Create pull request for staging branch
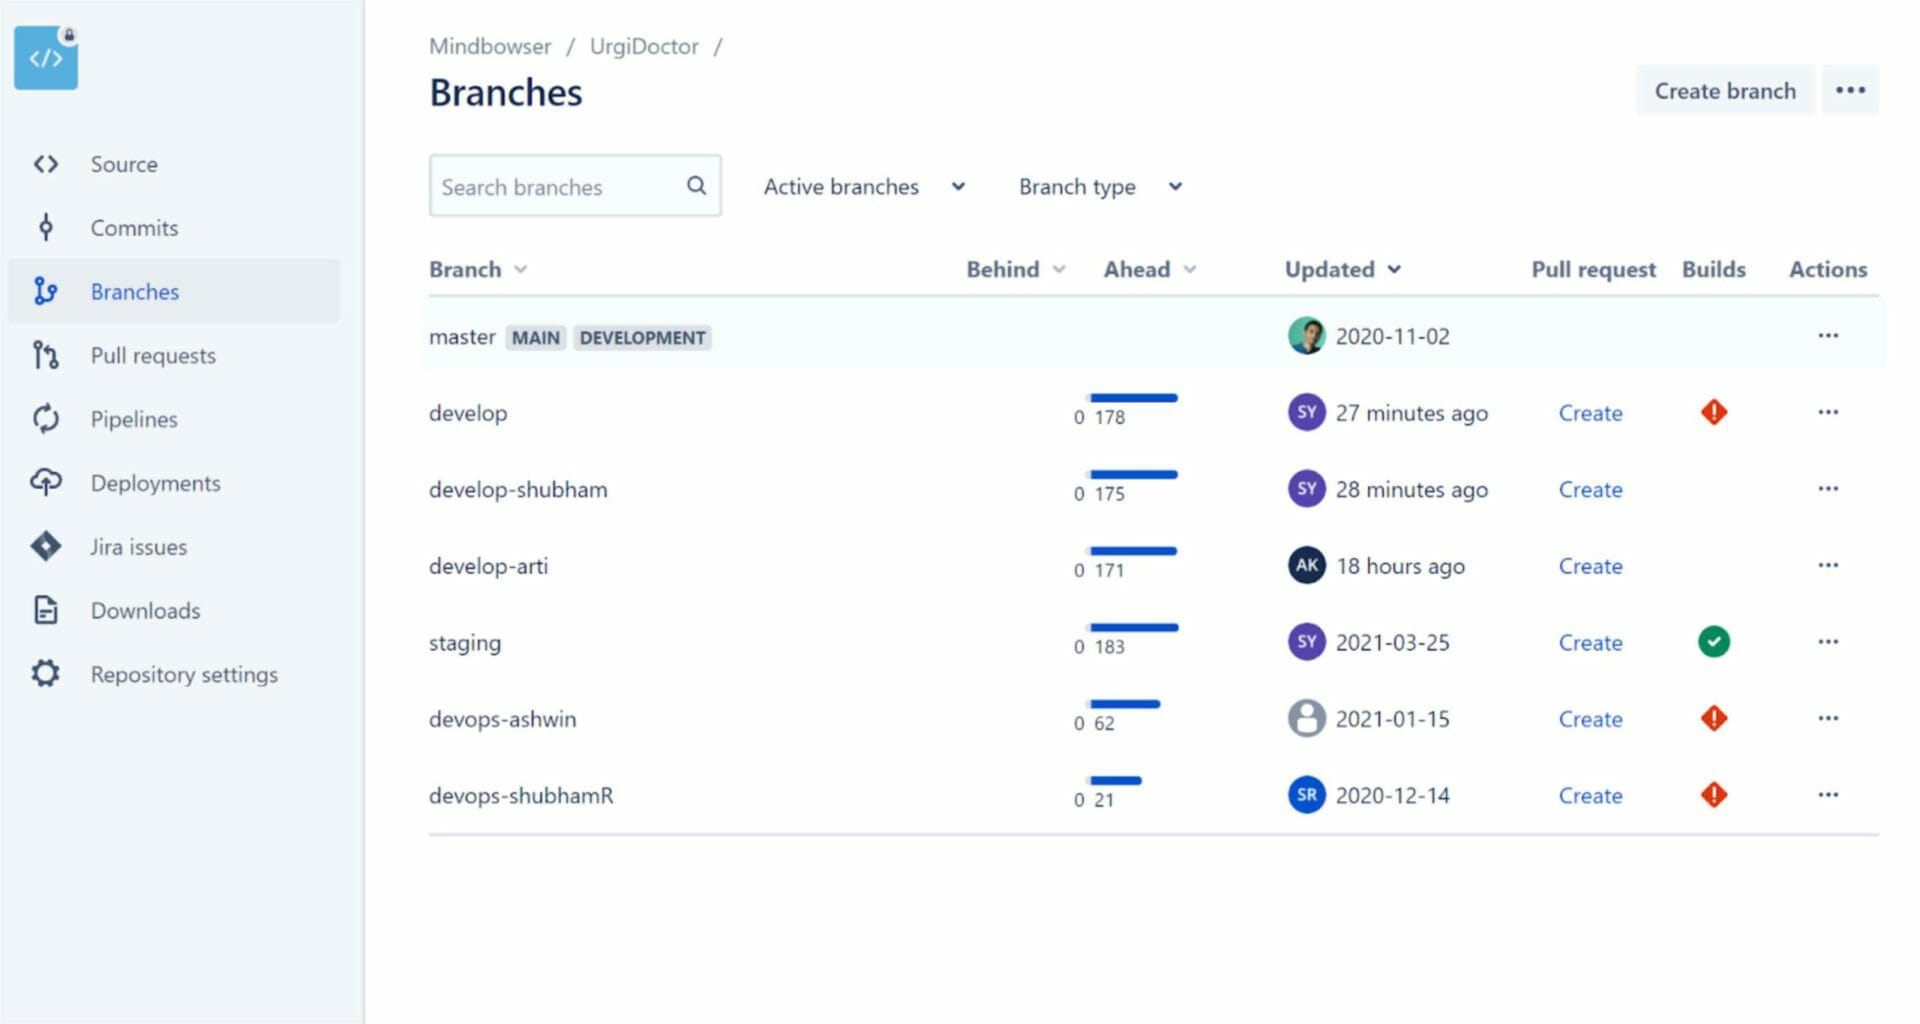This screenshot has height=1024, width=1920. point(1590,643)
